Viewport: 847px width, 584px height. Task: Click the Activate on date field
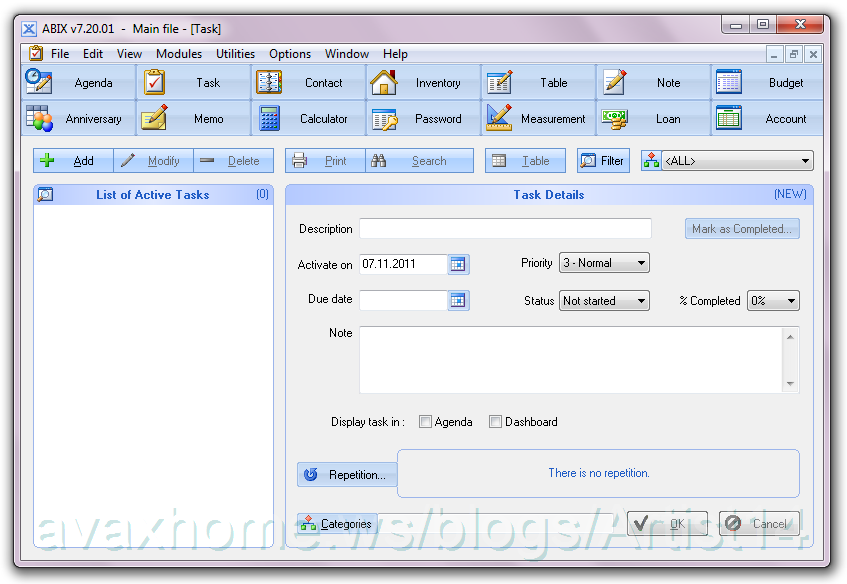404,264
